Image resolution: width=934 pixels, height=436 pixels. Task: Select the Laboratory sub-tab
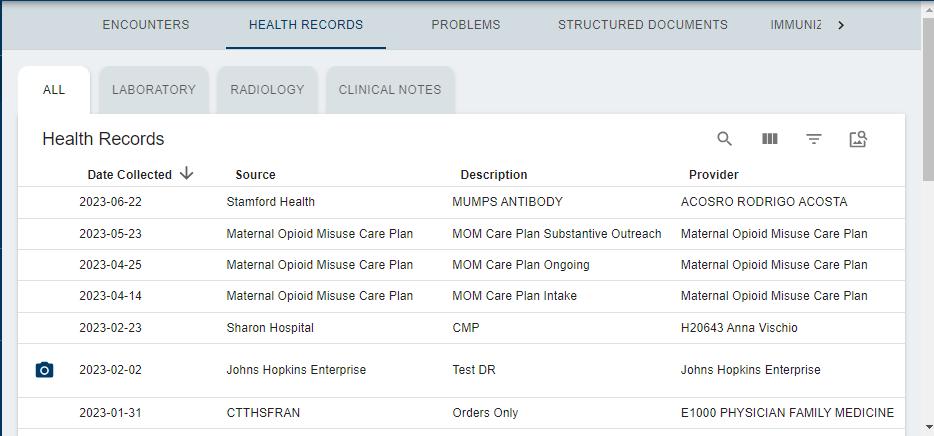154,90
